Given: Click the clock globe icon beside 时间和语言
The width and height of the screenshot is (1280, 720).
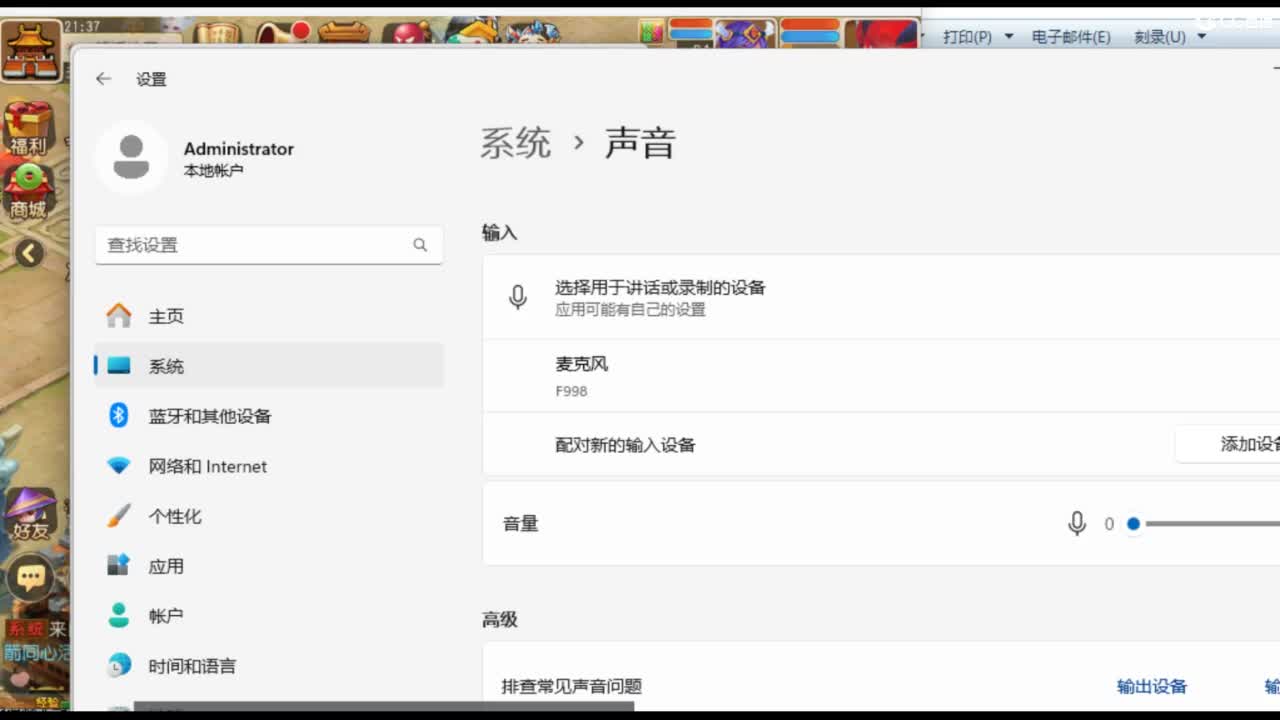Looking at the screenshot, I should [119, 666].
